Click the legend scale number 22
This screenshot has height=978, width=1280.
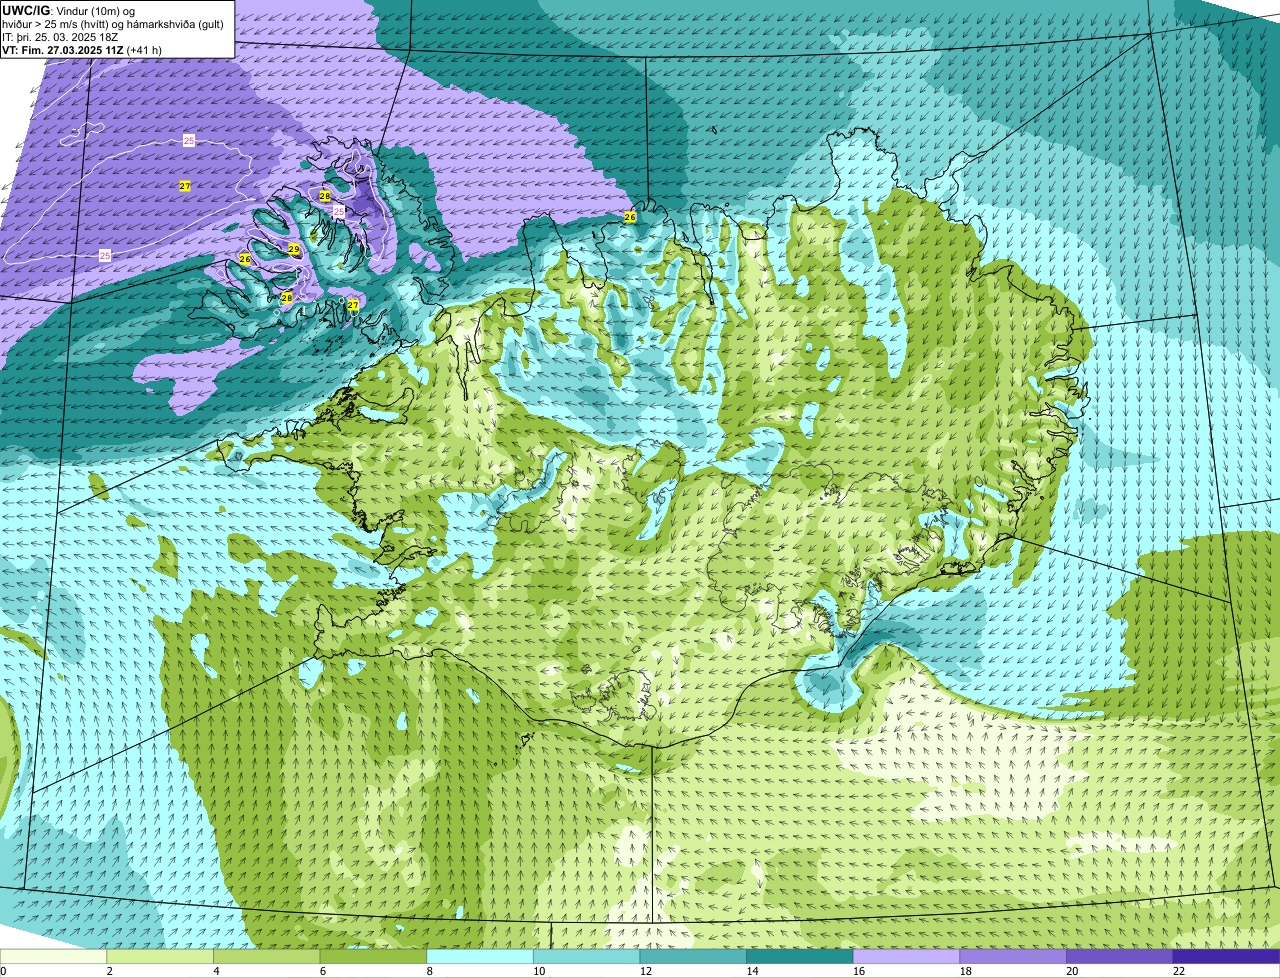1179,970
